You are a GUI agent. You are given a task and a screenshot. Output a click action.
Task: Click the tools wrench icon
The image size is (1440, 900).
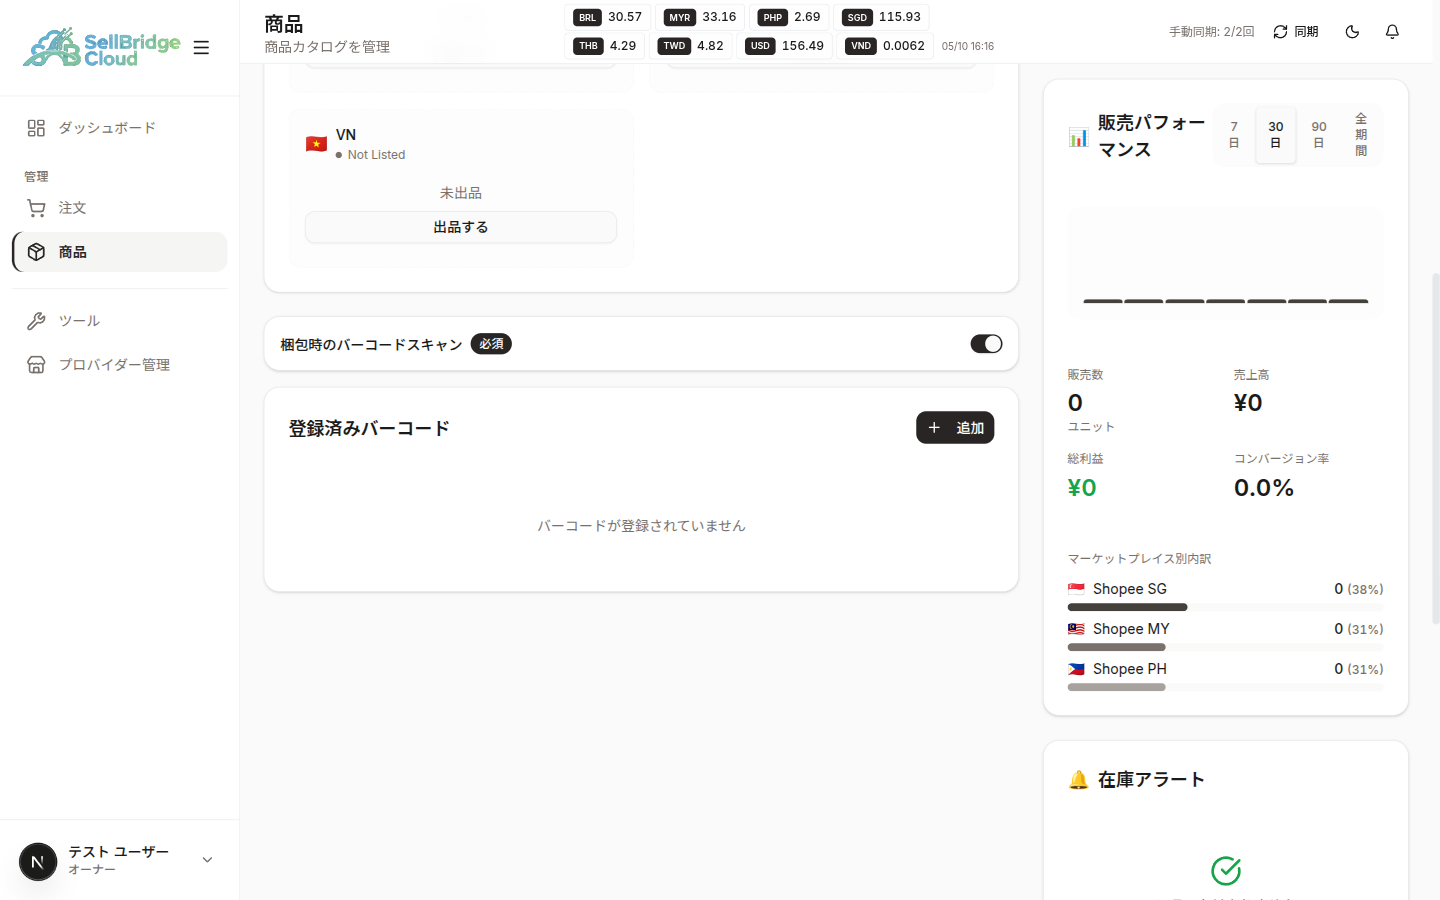coord(36,321)
